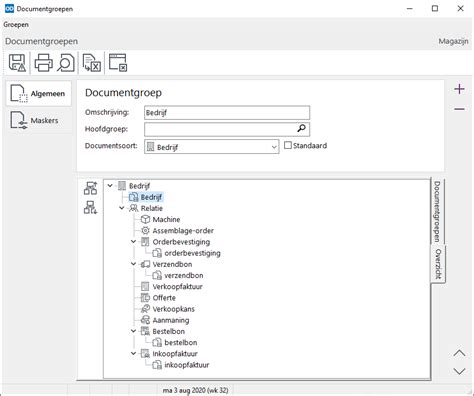Click the Omschrijving input field
The height and width of the screenshot is (396, 474).
[227, 113]
